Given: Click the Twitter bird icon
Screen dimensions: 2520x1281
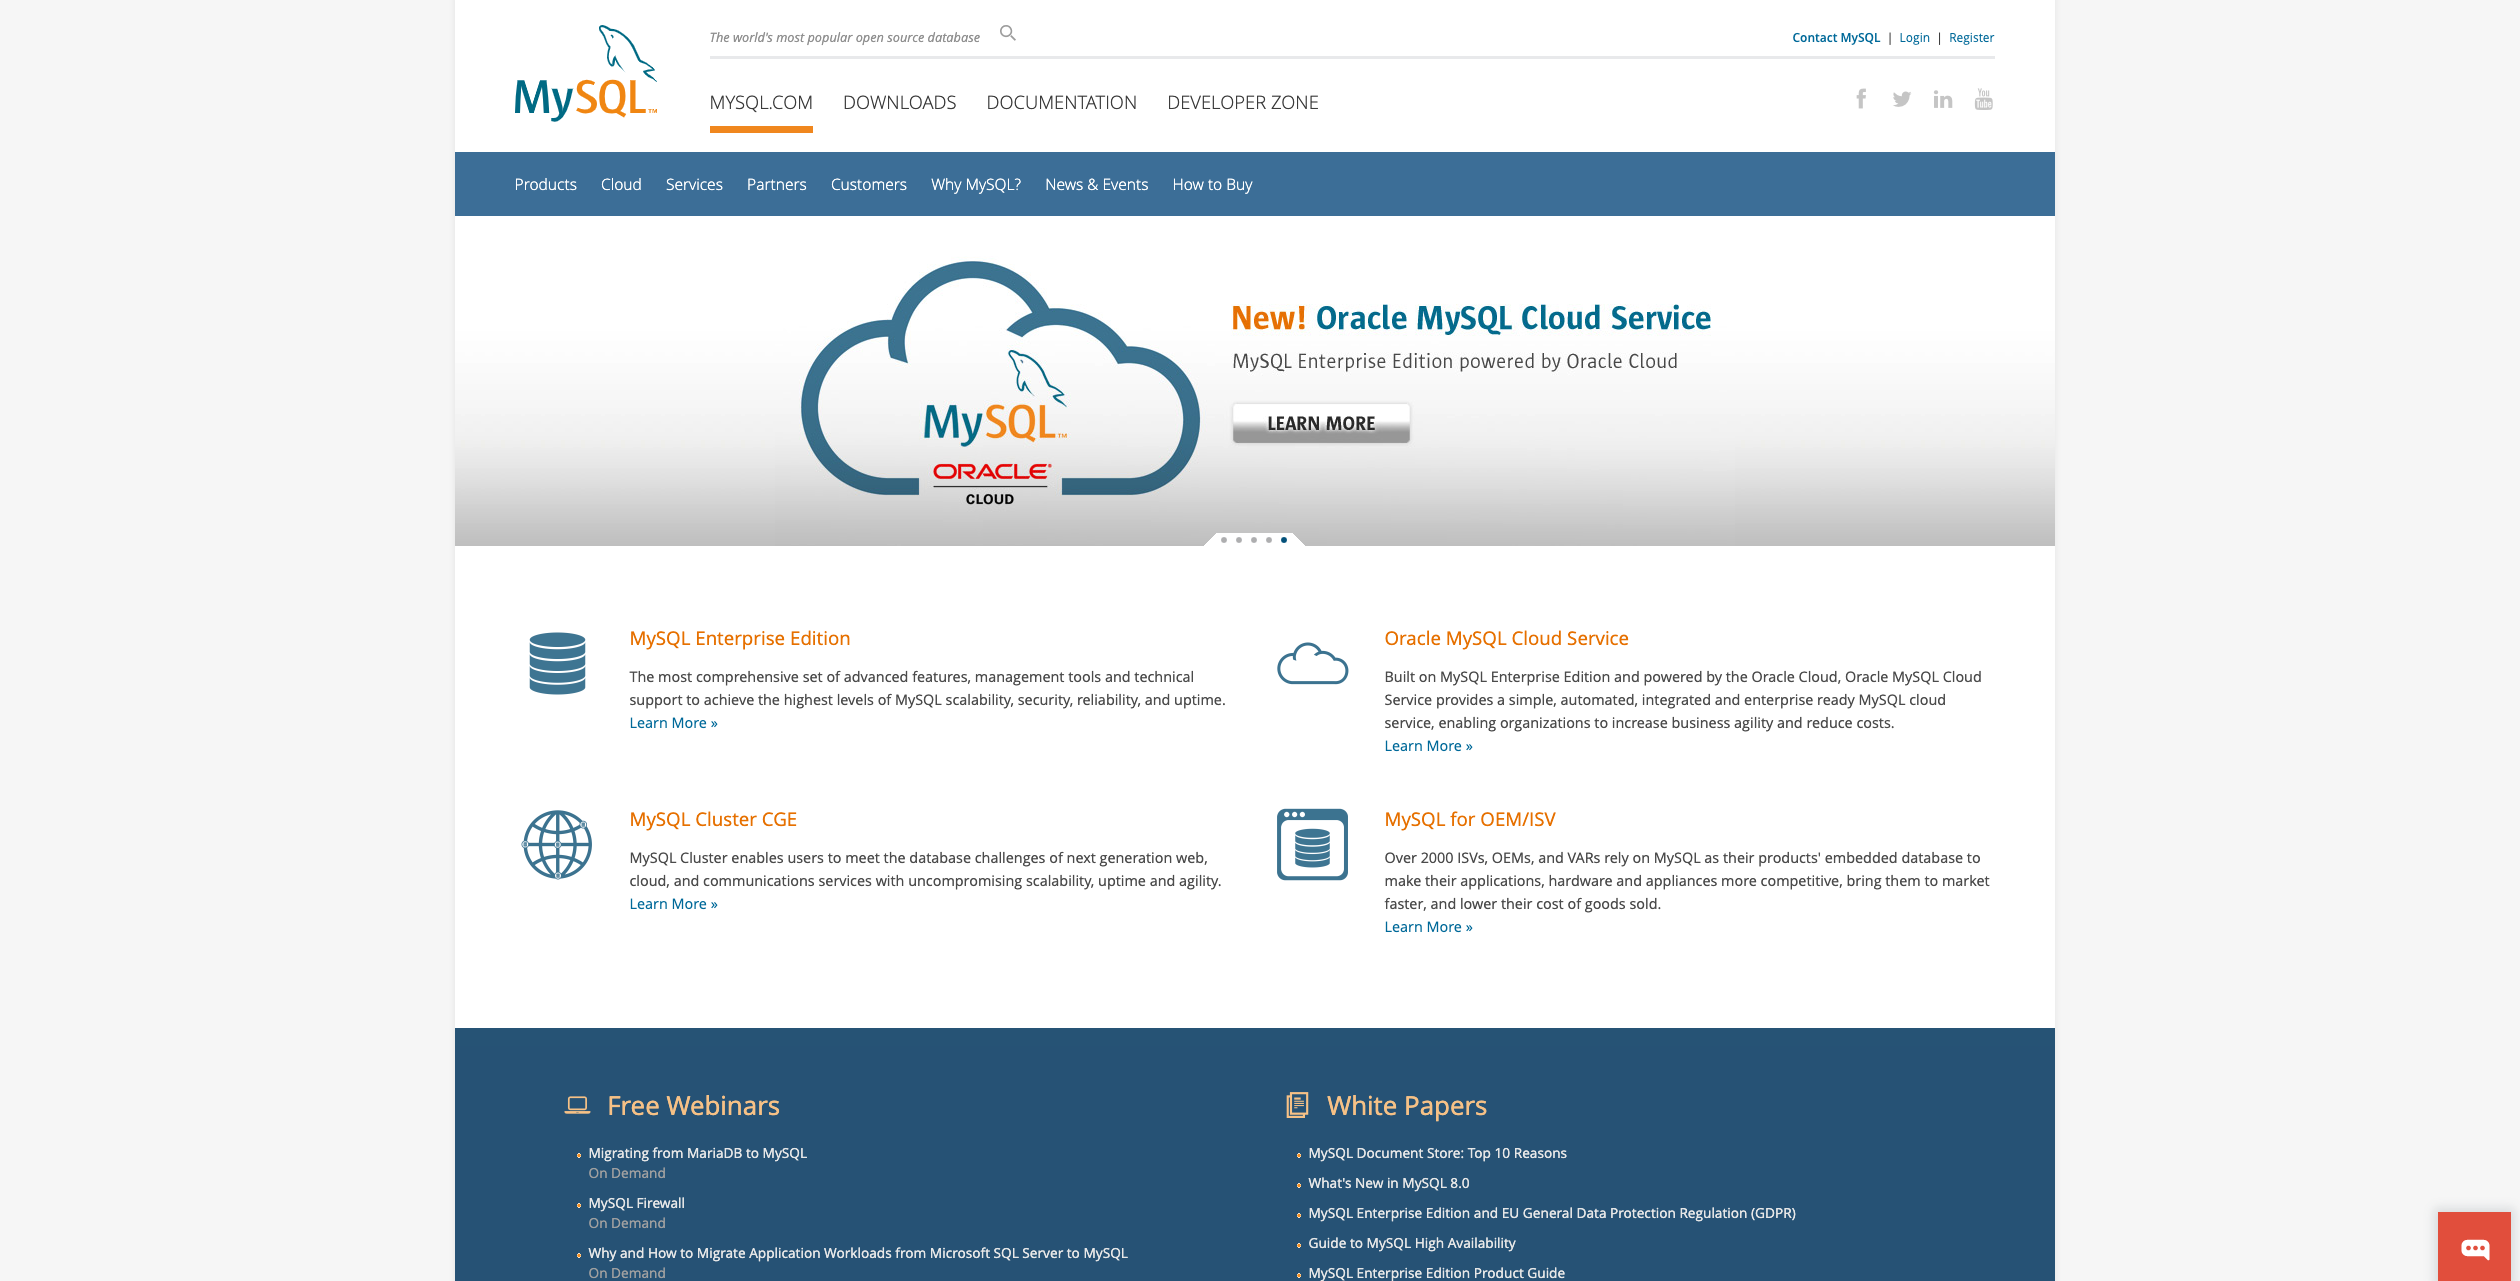Looking at the screenshot, I should pyautogui.click(x=1901, y=99).
